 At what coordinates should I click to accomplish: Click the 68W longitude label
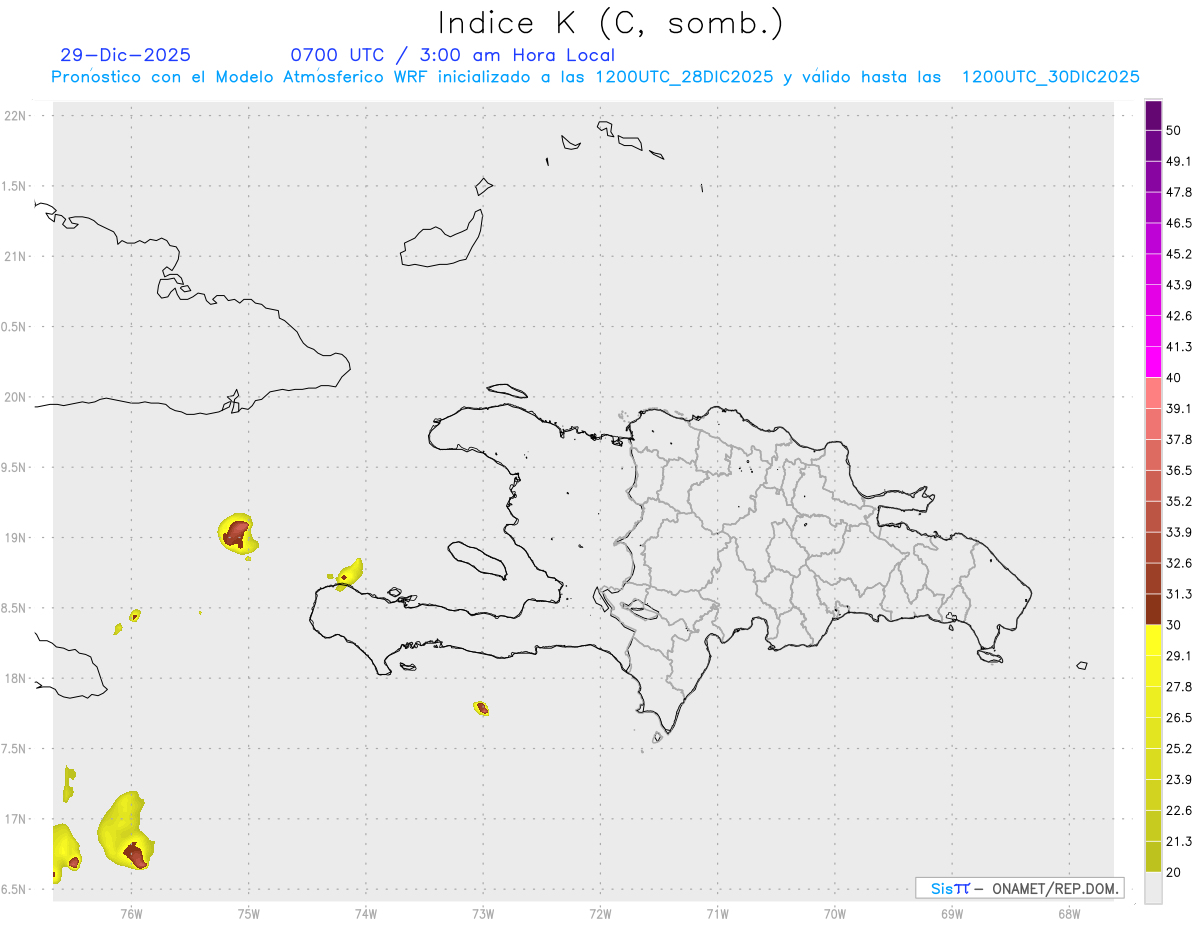pyautogui.click(x=1069, y=912)
